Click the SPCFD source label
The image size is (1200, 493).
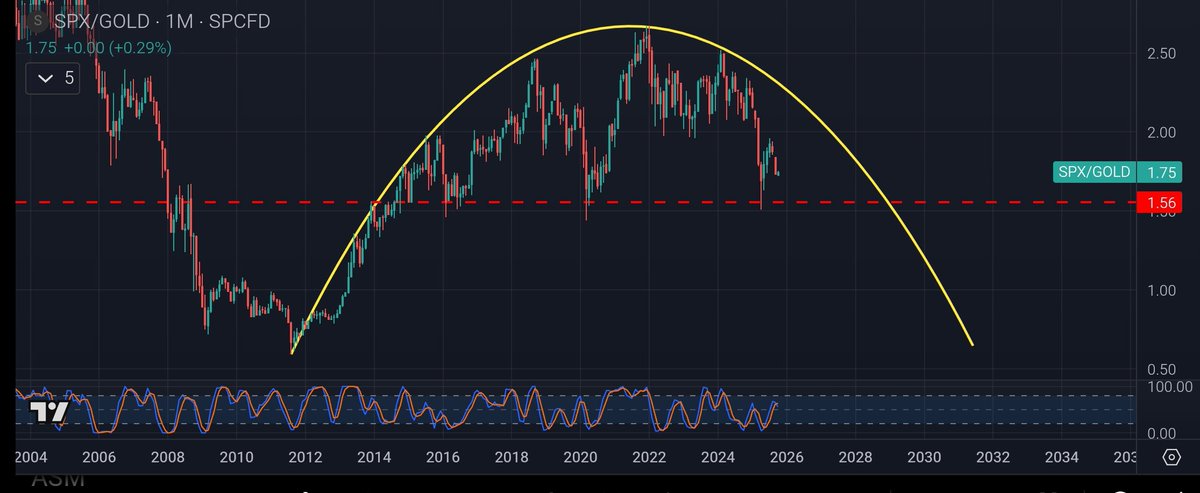pyautogui.click(x=241, y=20)
